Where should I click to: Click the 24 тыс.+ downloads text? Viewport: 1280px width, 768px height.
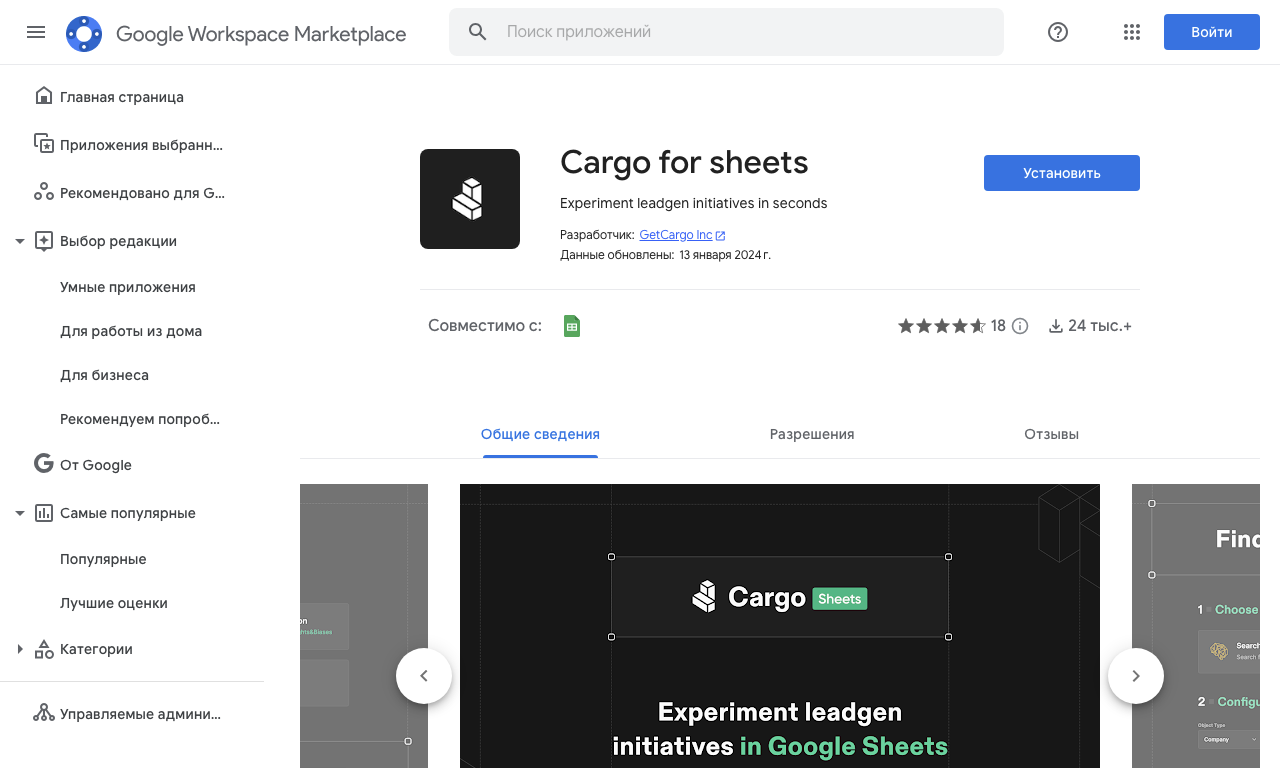pyautogui.click(x=1100, y=326)
